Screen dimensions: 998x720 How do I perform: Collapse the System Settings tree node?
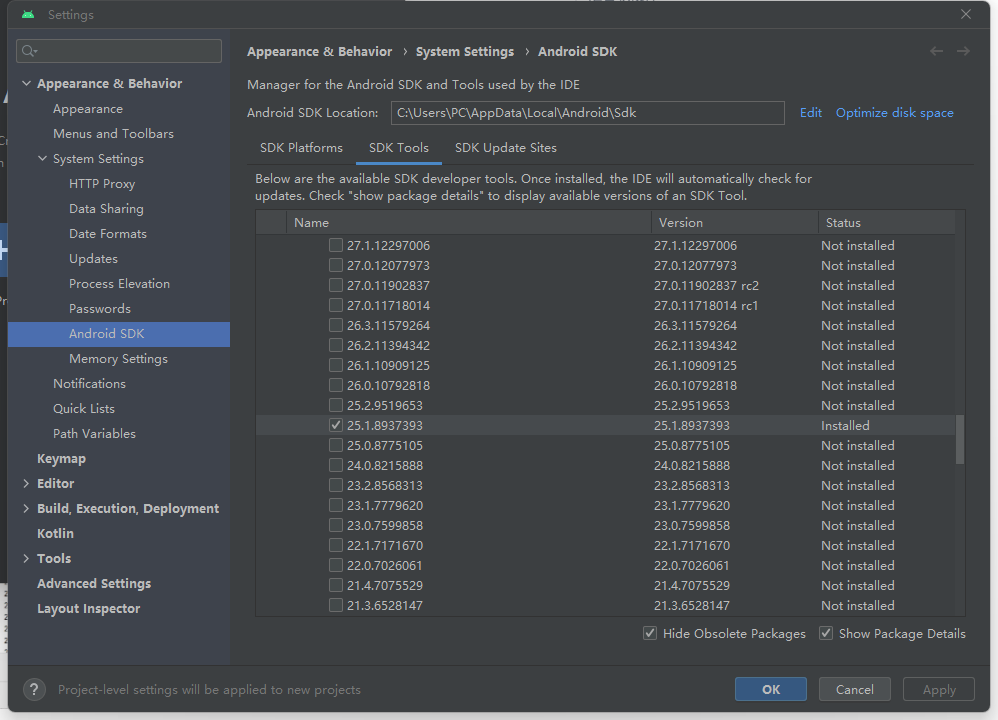click(x=42, y=159)
